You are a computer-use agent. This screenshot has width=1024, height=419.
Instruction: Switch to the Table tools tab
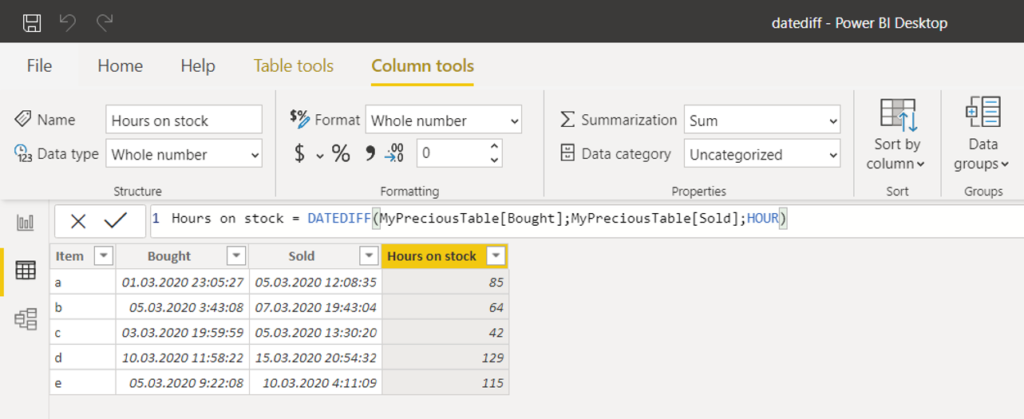click(x=293, y=66)
